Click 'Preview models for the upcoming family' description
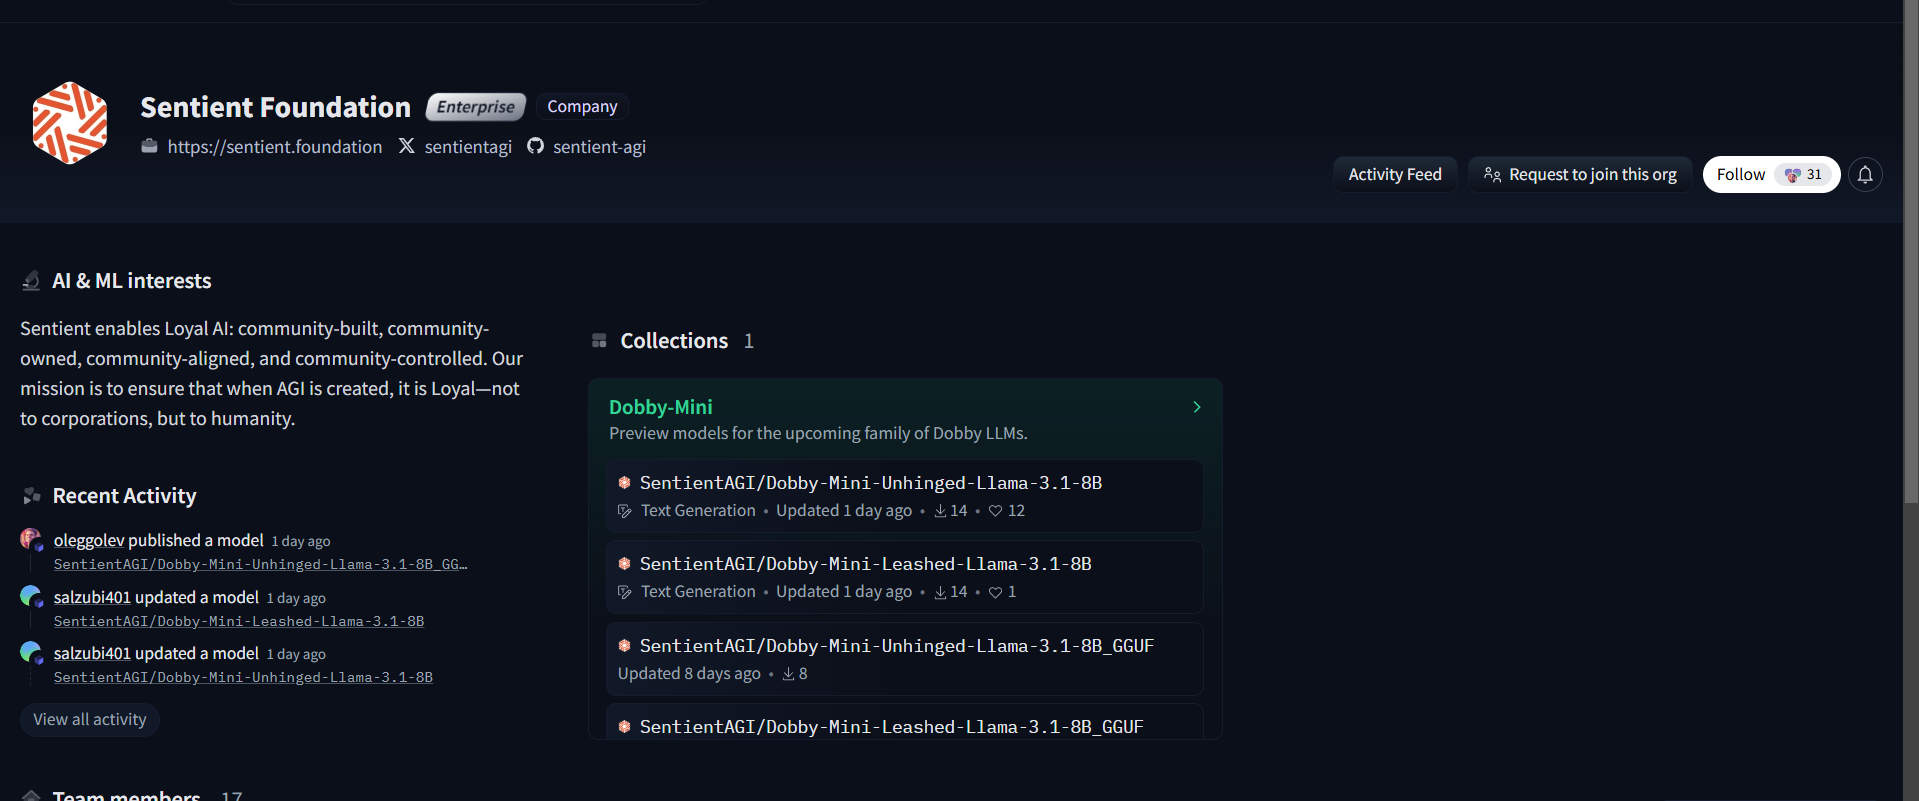1919x801 pixels. point(818,433)
